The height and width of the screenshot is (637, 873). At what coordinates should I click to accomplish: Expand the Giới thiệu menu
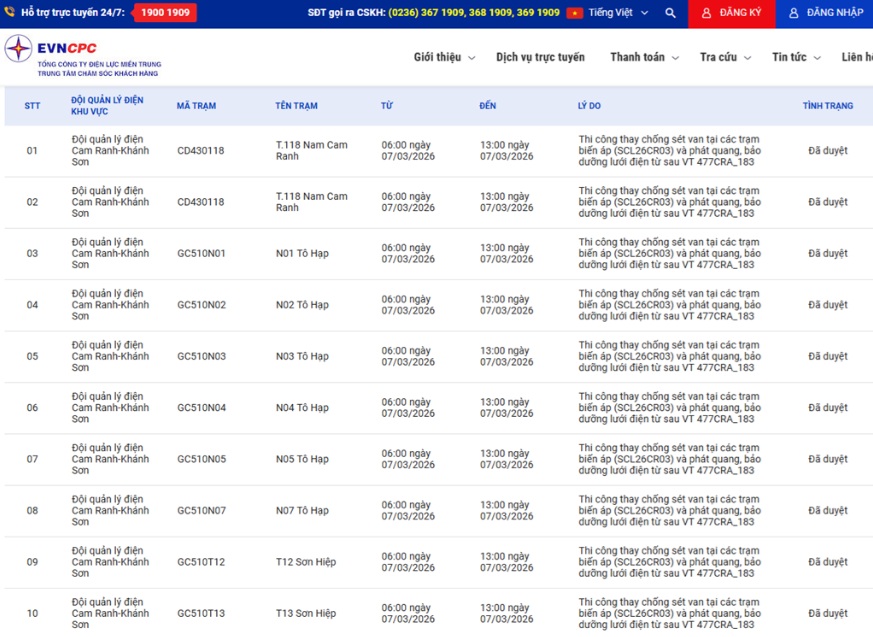[x=444, y=57]
